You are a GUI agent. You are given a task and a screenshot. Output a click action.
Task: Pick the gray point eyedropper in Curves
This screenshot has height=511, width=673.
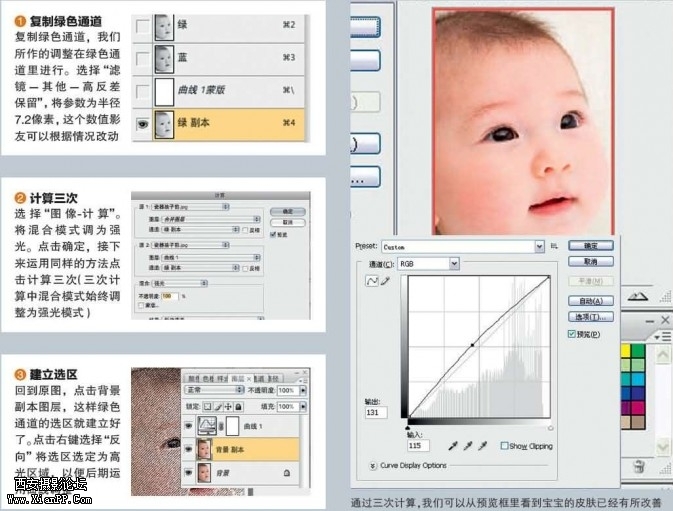(468, 446)
